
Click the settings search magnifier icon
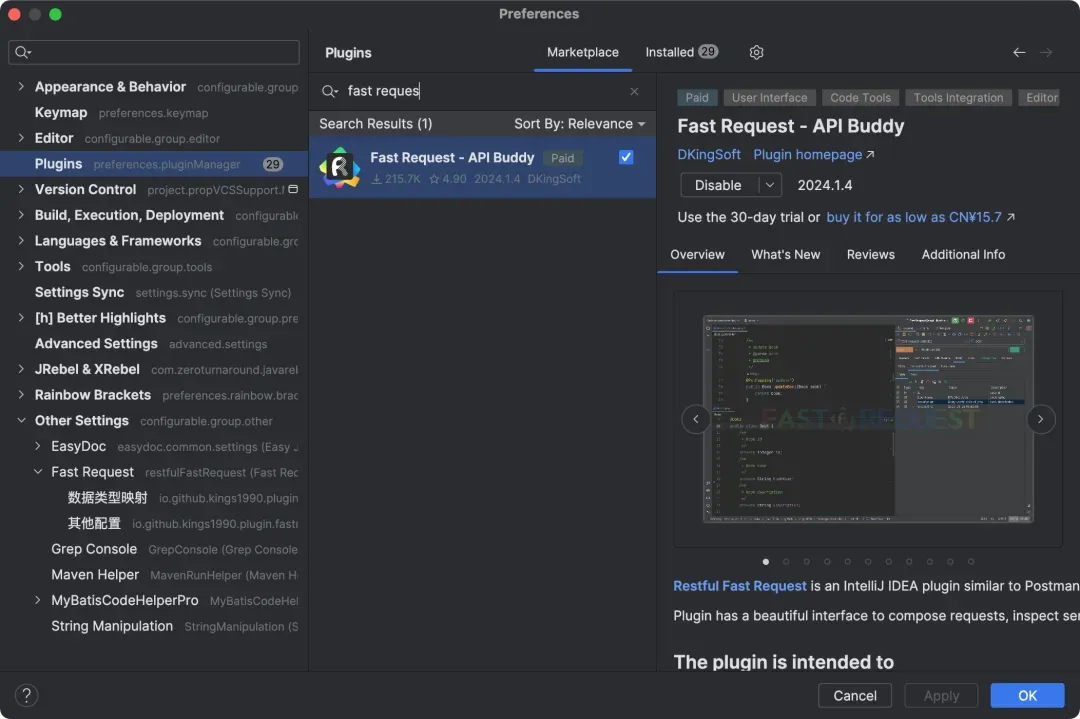(x=23, y=52)
